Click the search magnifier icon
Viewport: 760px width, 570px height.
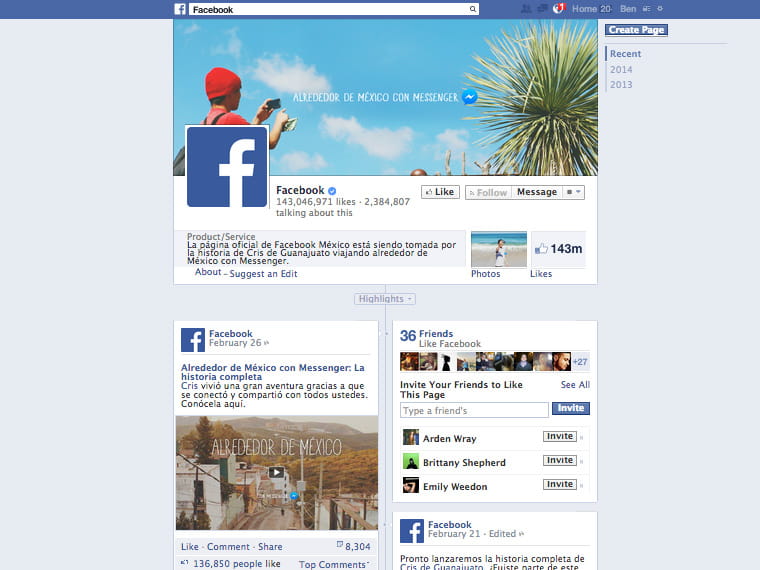[x=473, y=9]
